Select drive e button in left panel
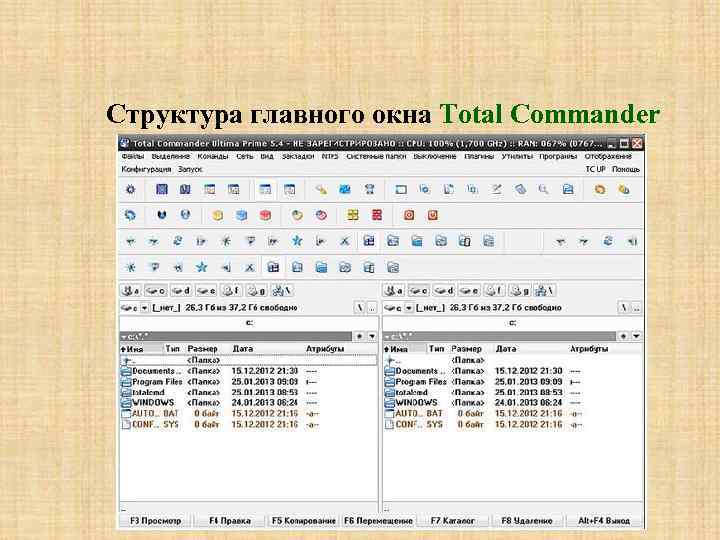Image resolution: width=720 pixels, height=540 pixels. [206, 291]
